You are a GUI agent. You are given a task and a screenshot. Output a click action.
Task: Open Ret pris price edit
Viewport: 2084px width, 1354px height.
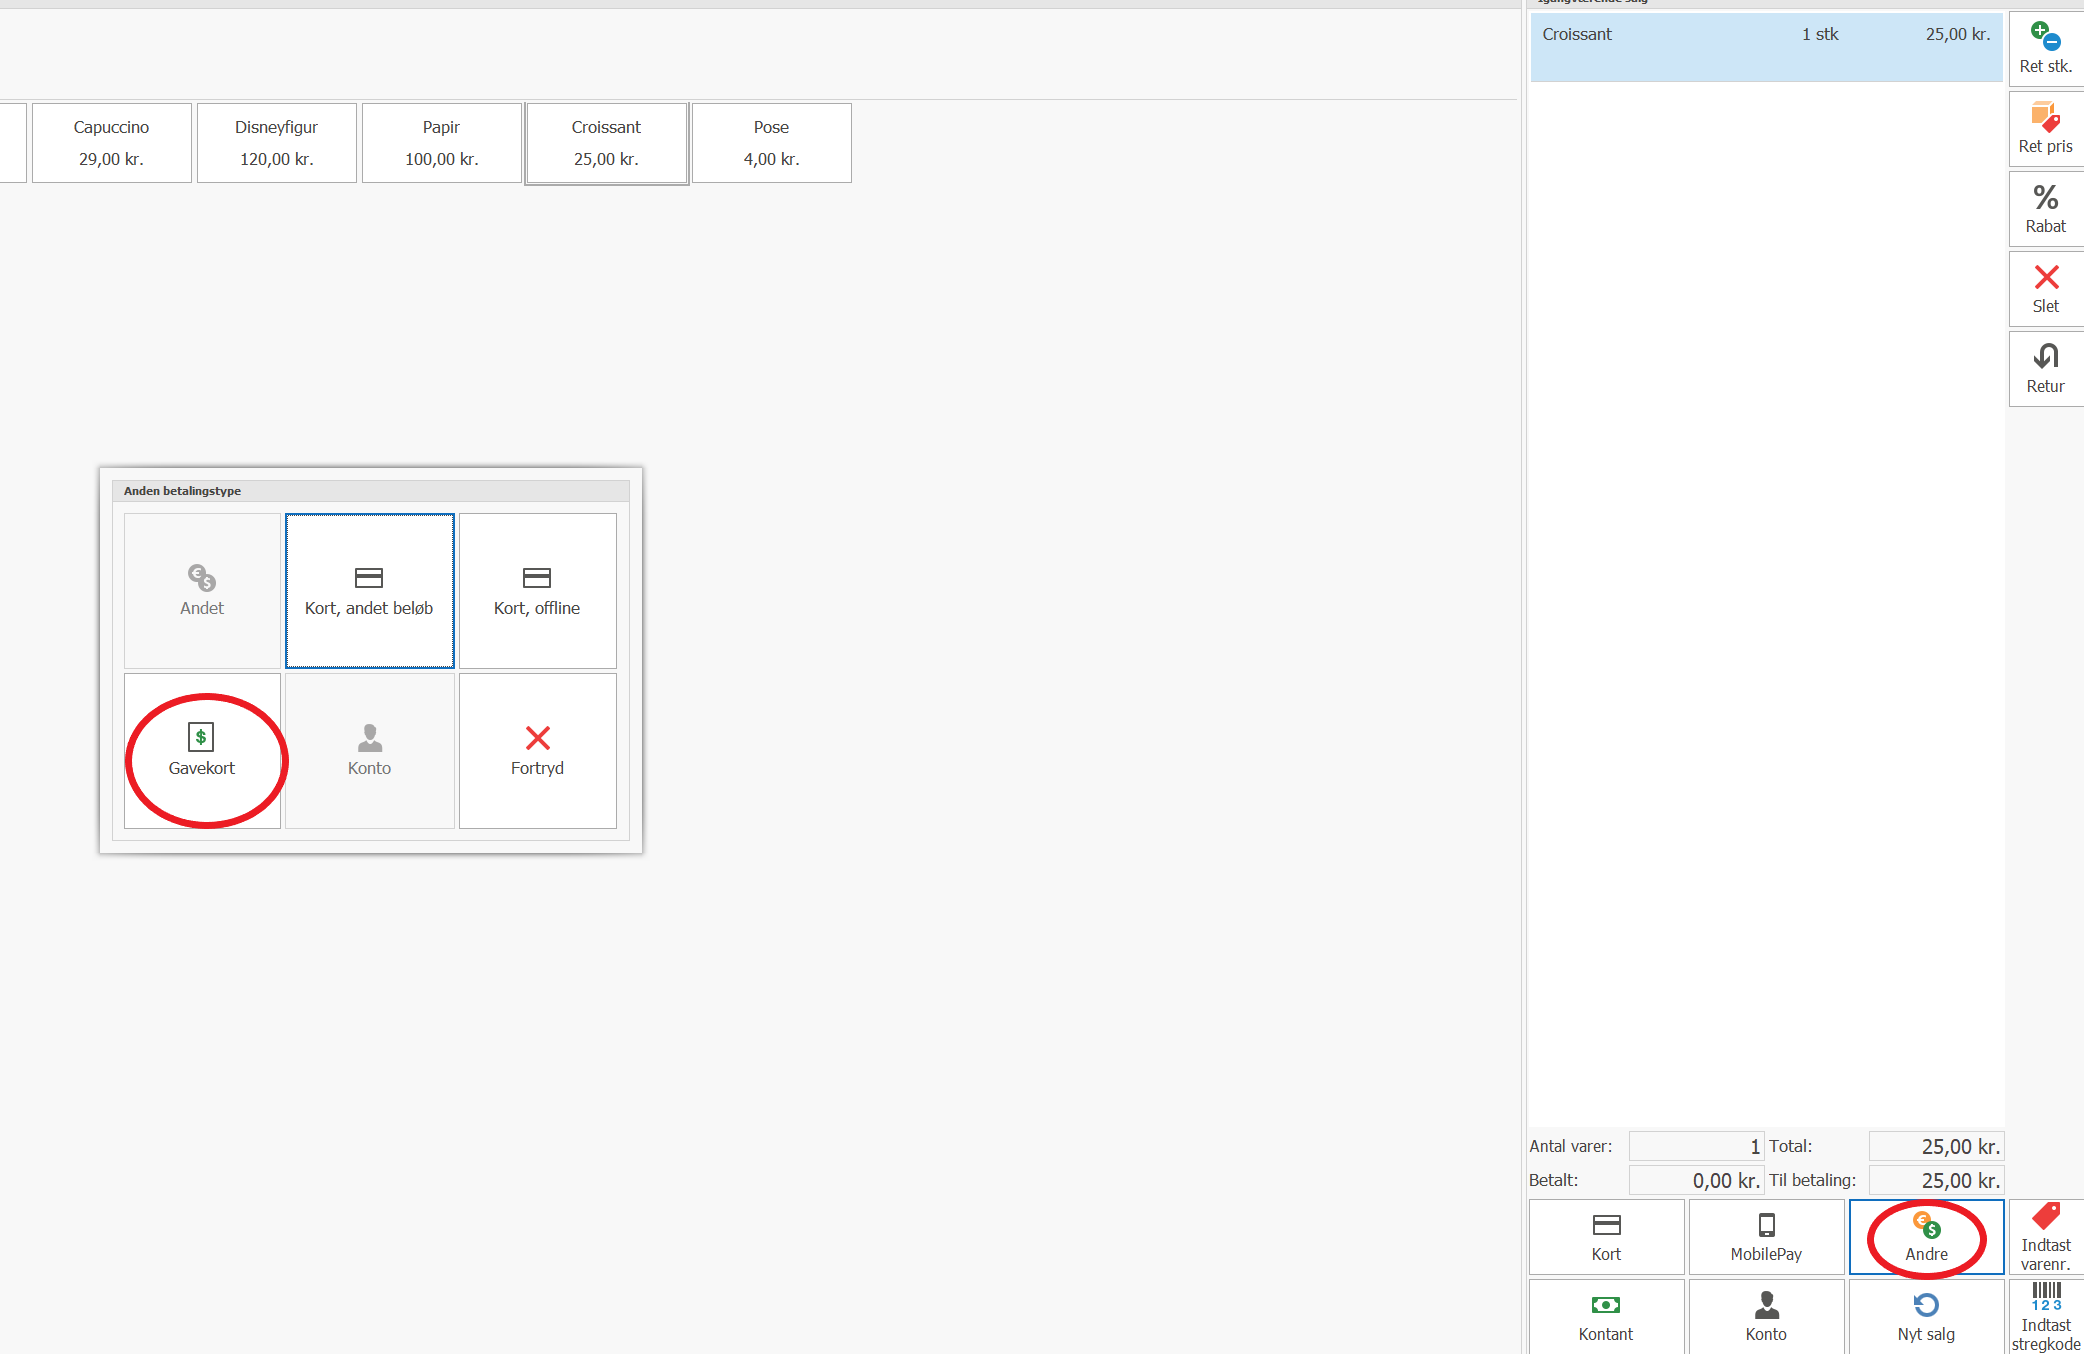click(x=2045, y=128)
